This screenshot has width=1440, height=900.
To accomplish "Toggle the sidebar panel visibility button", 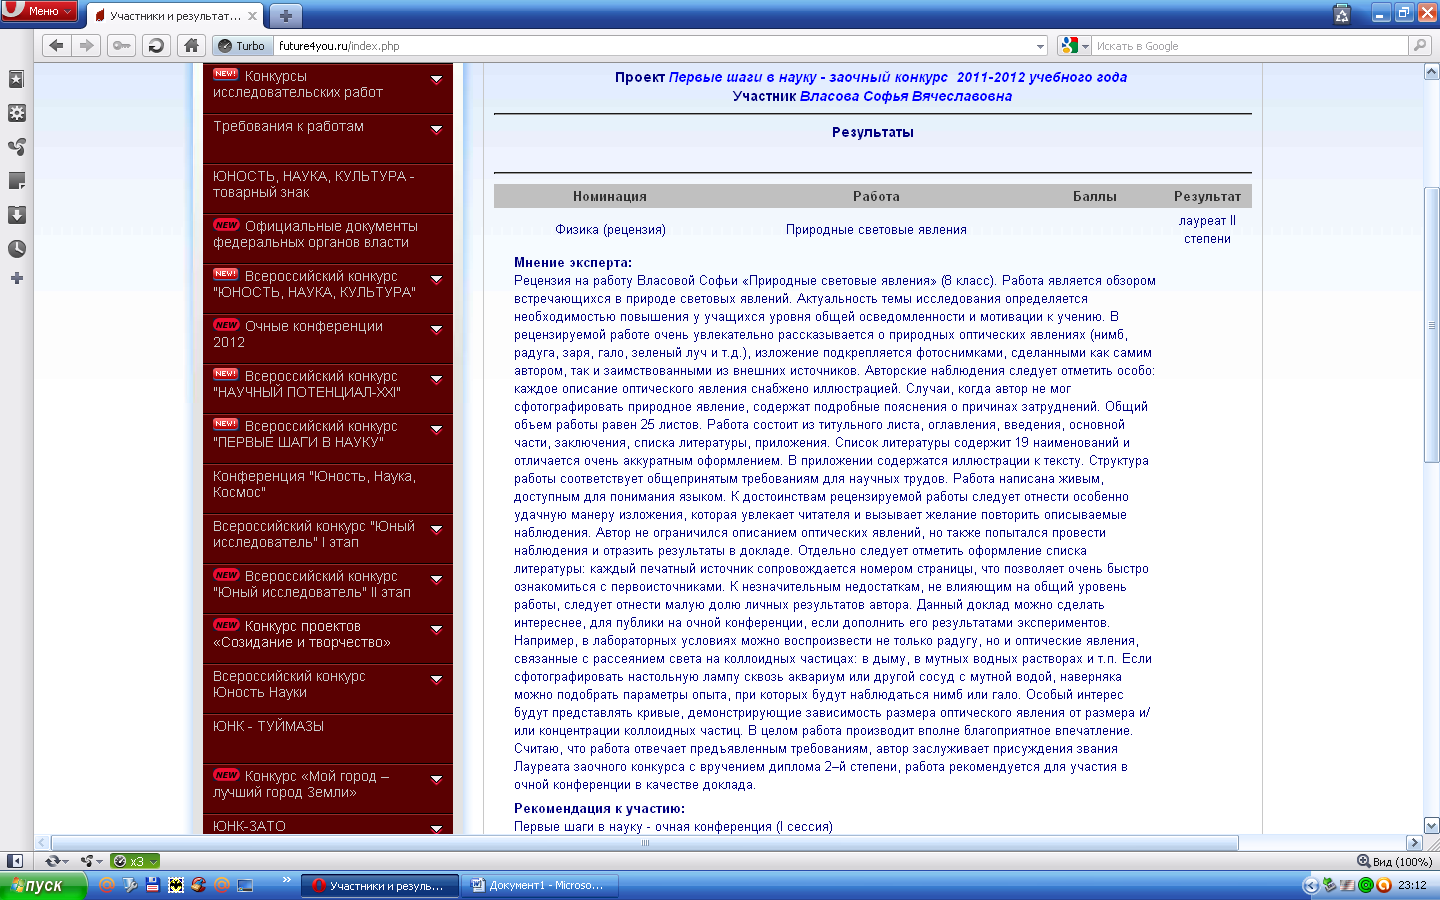I will tap(15, 861).
